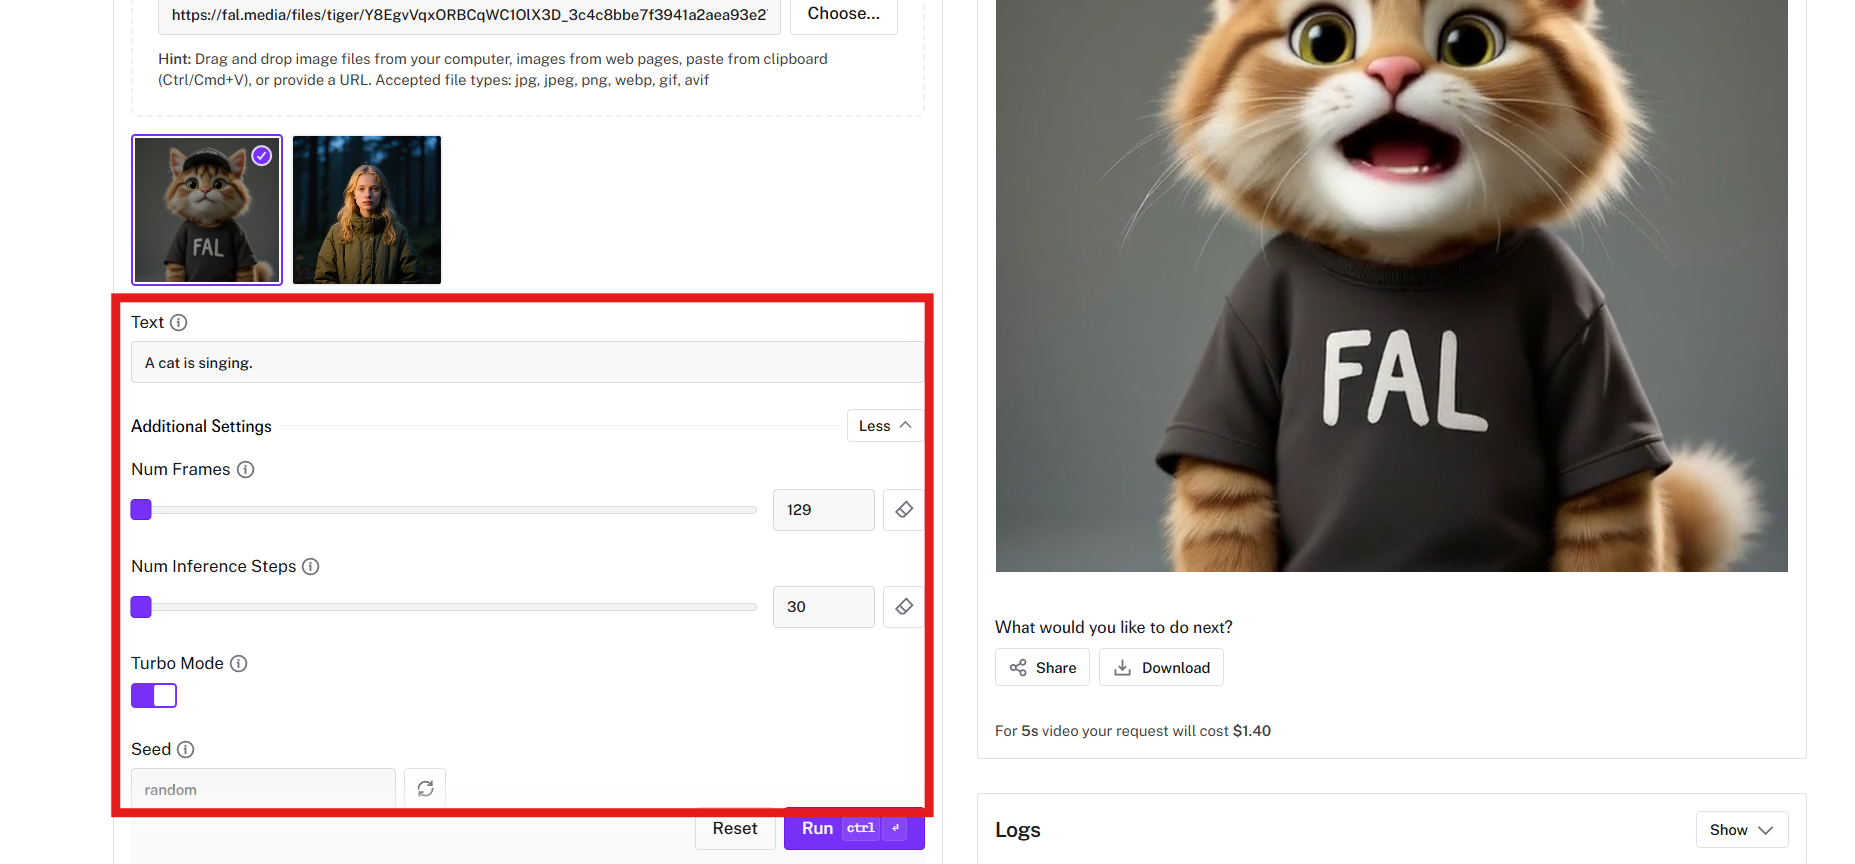Screen dimensions: 1855x864
Task: Click the Text info icon
Action: click(x=179, y=322)
